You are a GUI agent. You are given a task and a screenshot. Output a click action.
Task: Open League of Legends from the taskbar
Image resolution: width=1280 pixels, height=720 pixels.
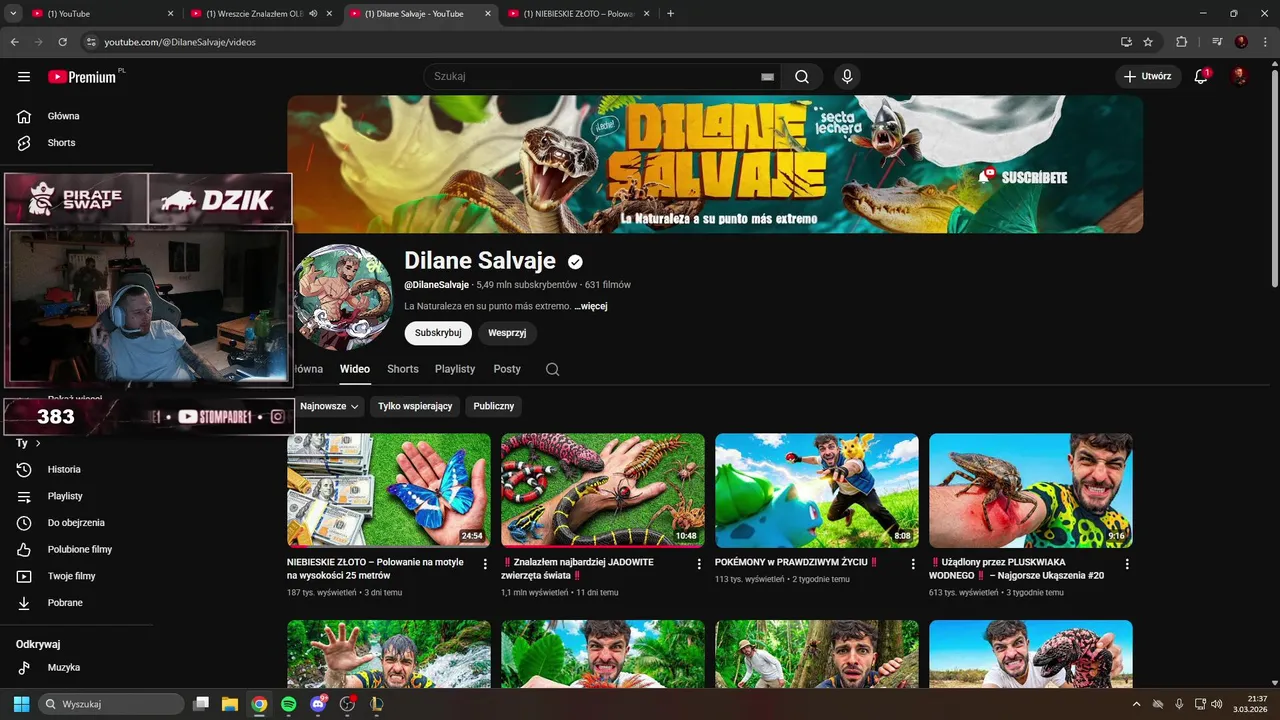(x=377, y=704)
